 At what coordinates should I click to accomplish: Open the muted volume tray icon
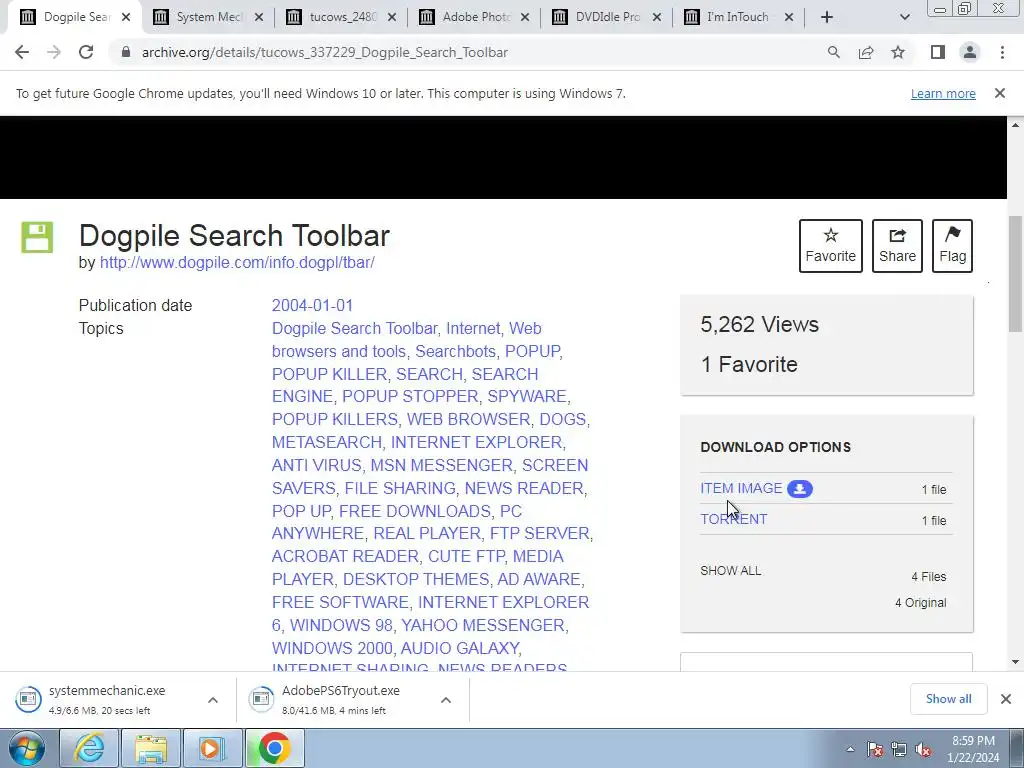pyautogui.click(x=923, y=749)
